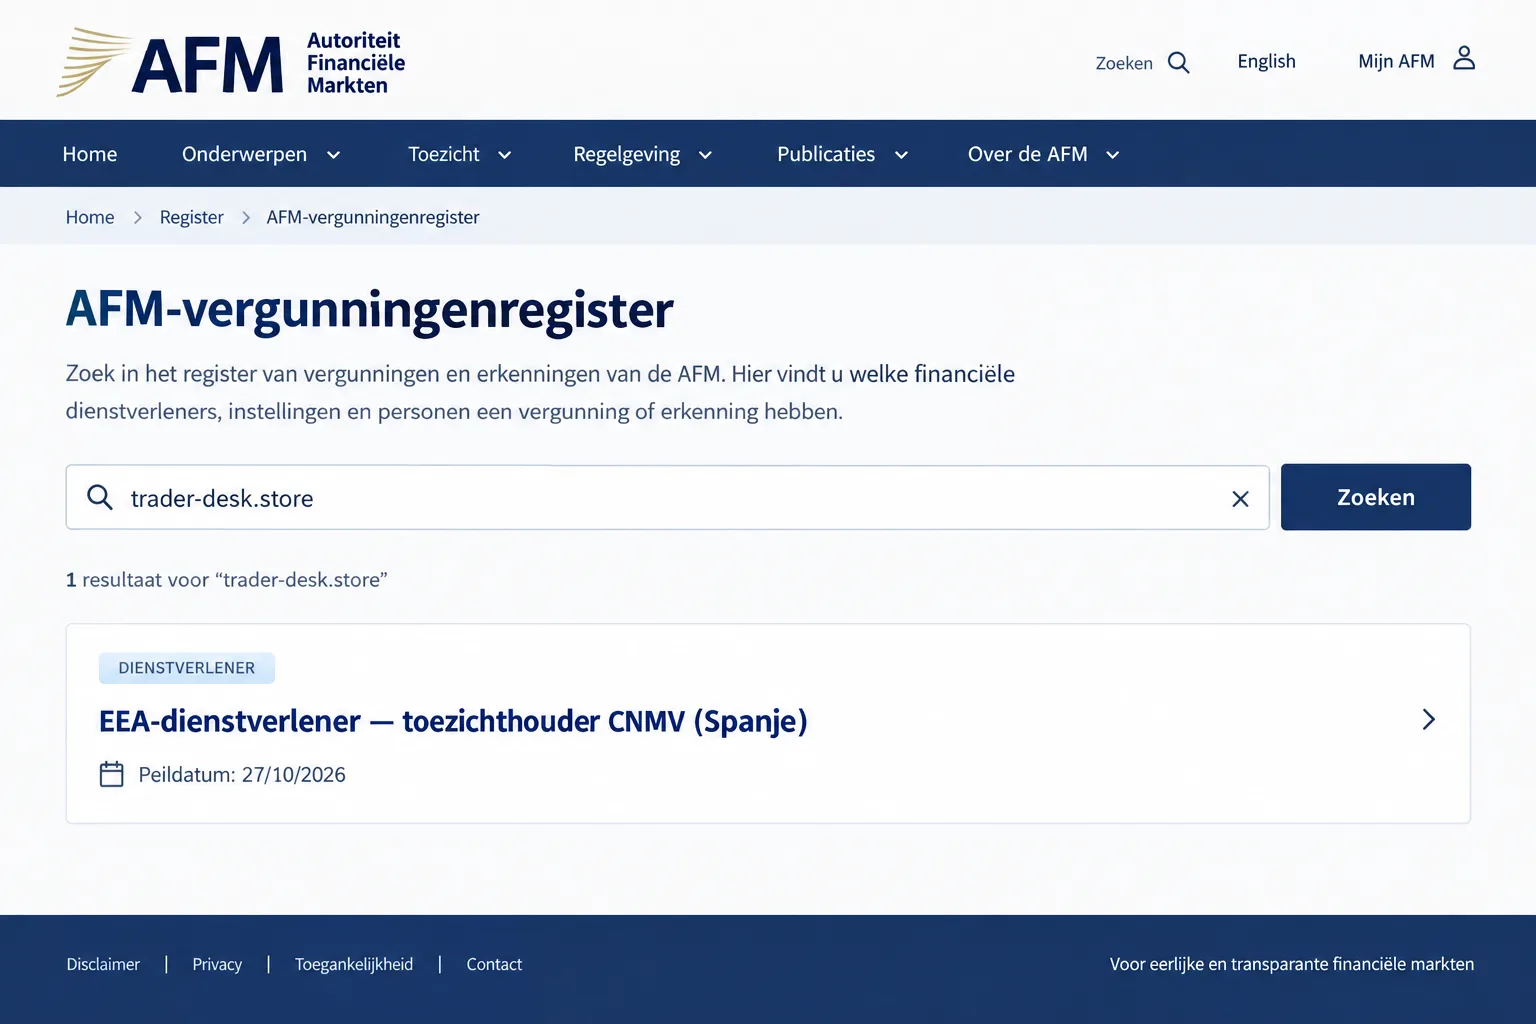Click the magnifier icon inside the search box

[100, 497]
